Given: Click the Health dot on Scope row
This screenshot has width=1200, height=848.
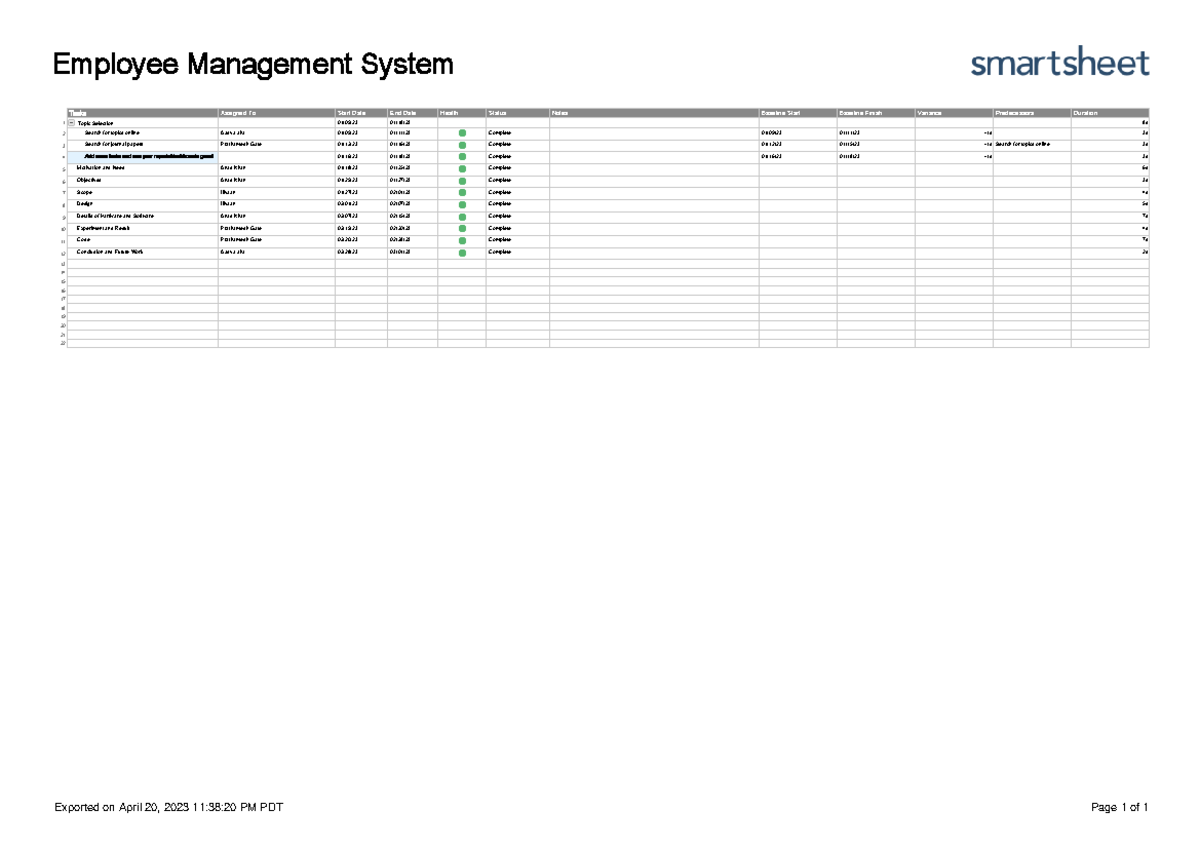Looking at the screenshot, I should (461, 191).
